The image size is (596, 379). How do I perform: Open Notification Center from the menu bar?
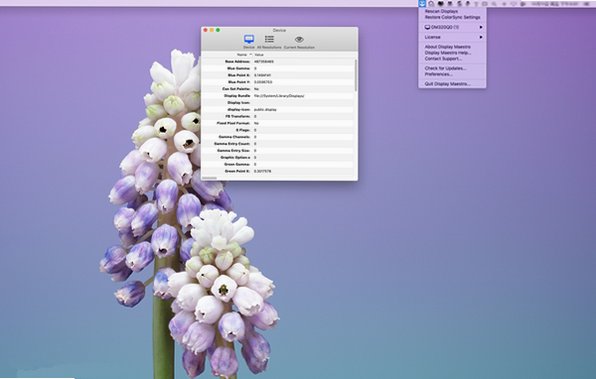point(587,3)
